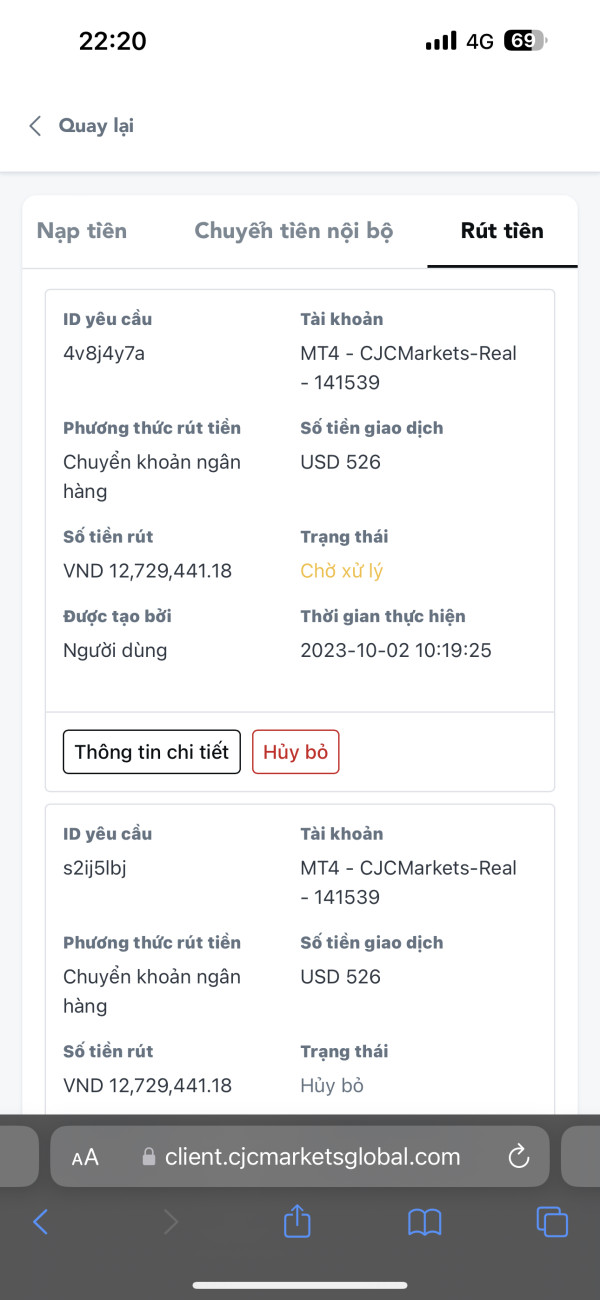Screen dimensions: 600x1300
Task: Show Safari open tabs overview icon
Action: click(x=552, y=1221)
